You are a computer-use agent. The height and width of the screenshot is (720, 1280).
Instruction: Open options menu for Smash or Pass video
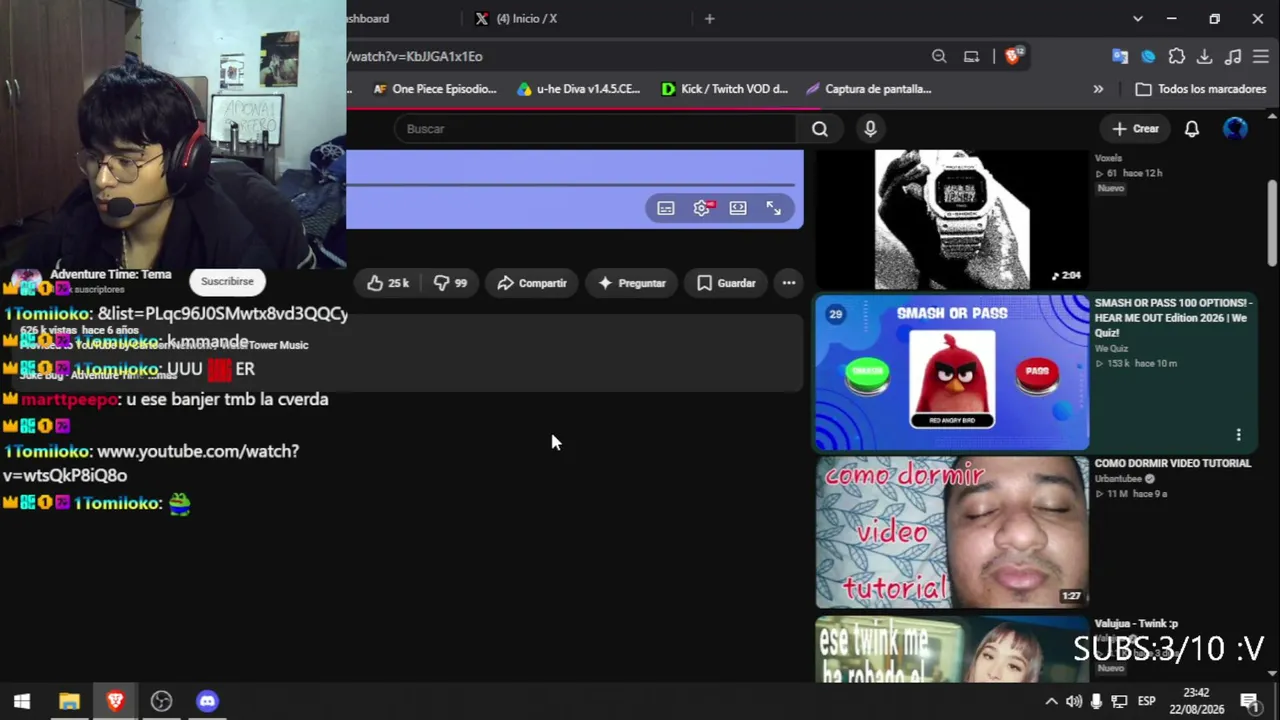(x=1238, y=435)
